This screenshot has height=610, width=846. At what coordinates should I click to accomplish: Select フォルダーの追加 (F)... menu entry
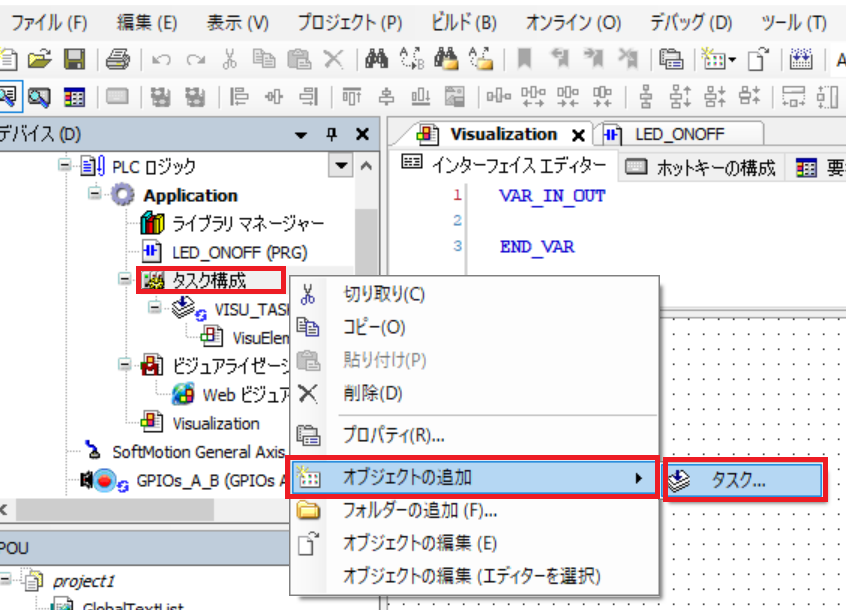click(420, 511)
